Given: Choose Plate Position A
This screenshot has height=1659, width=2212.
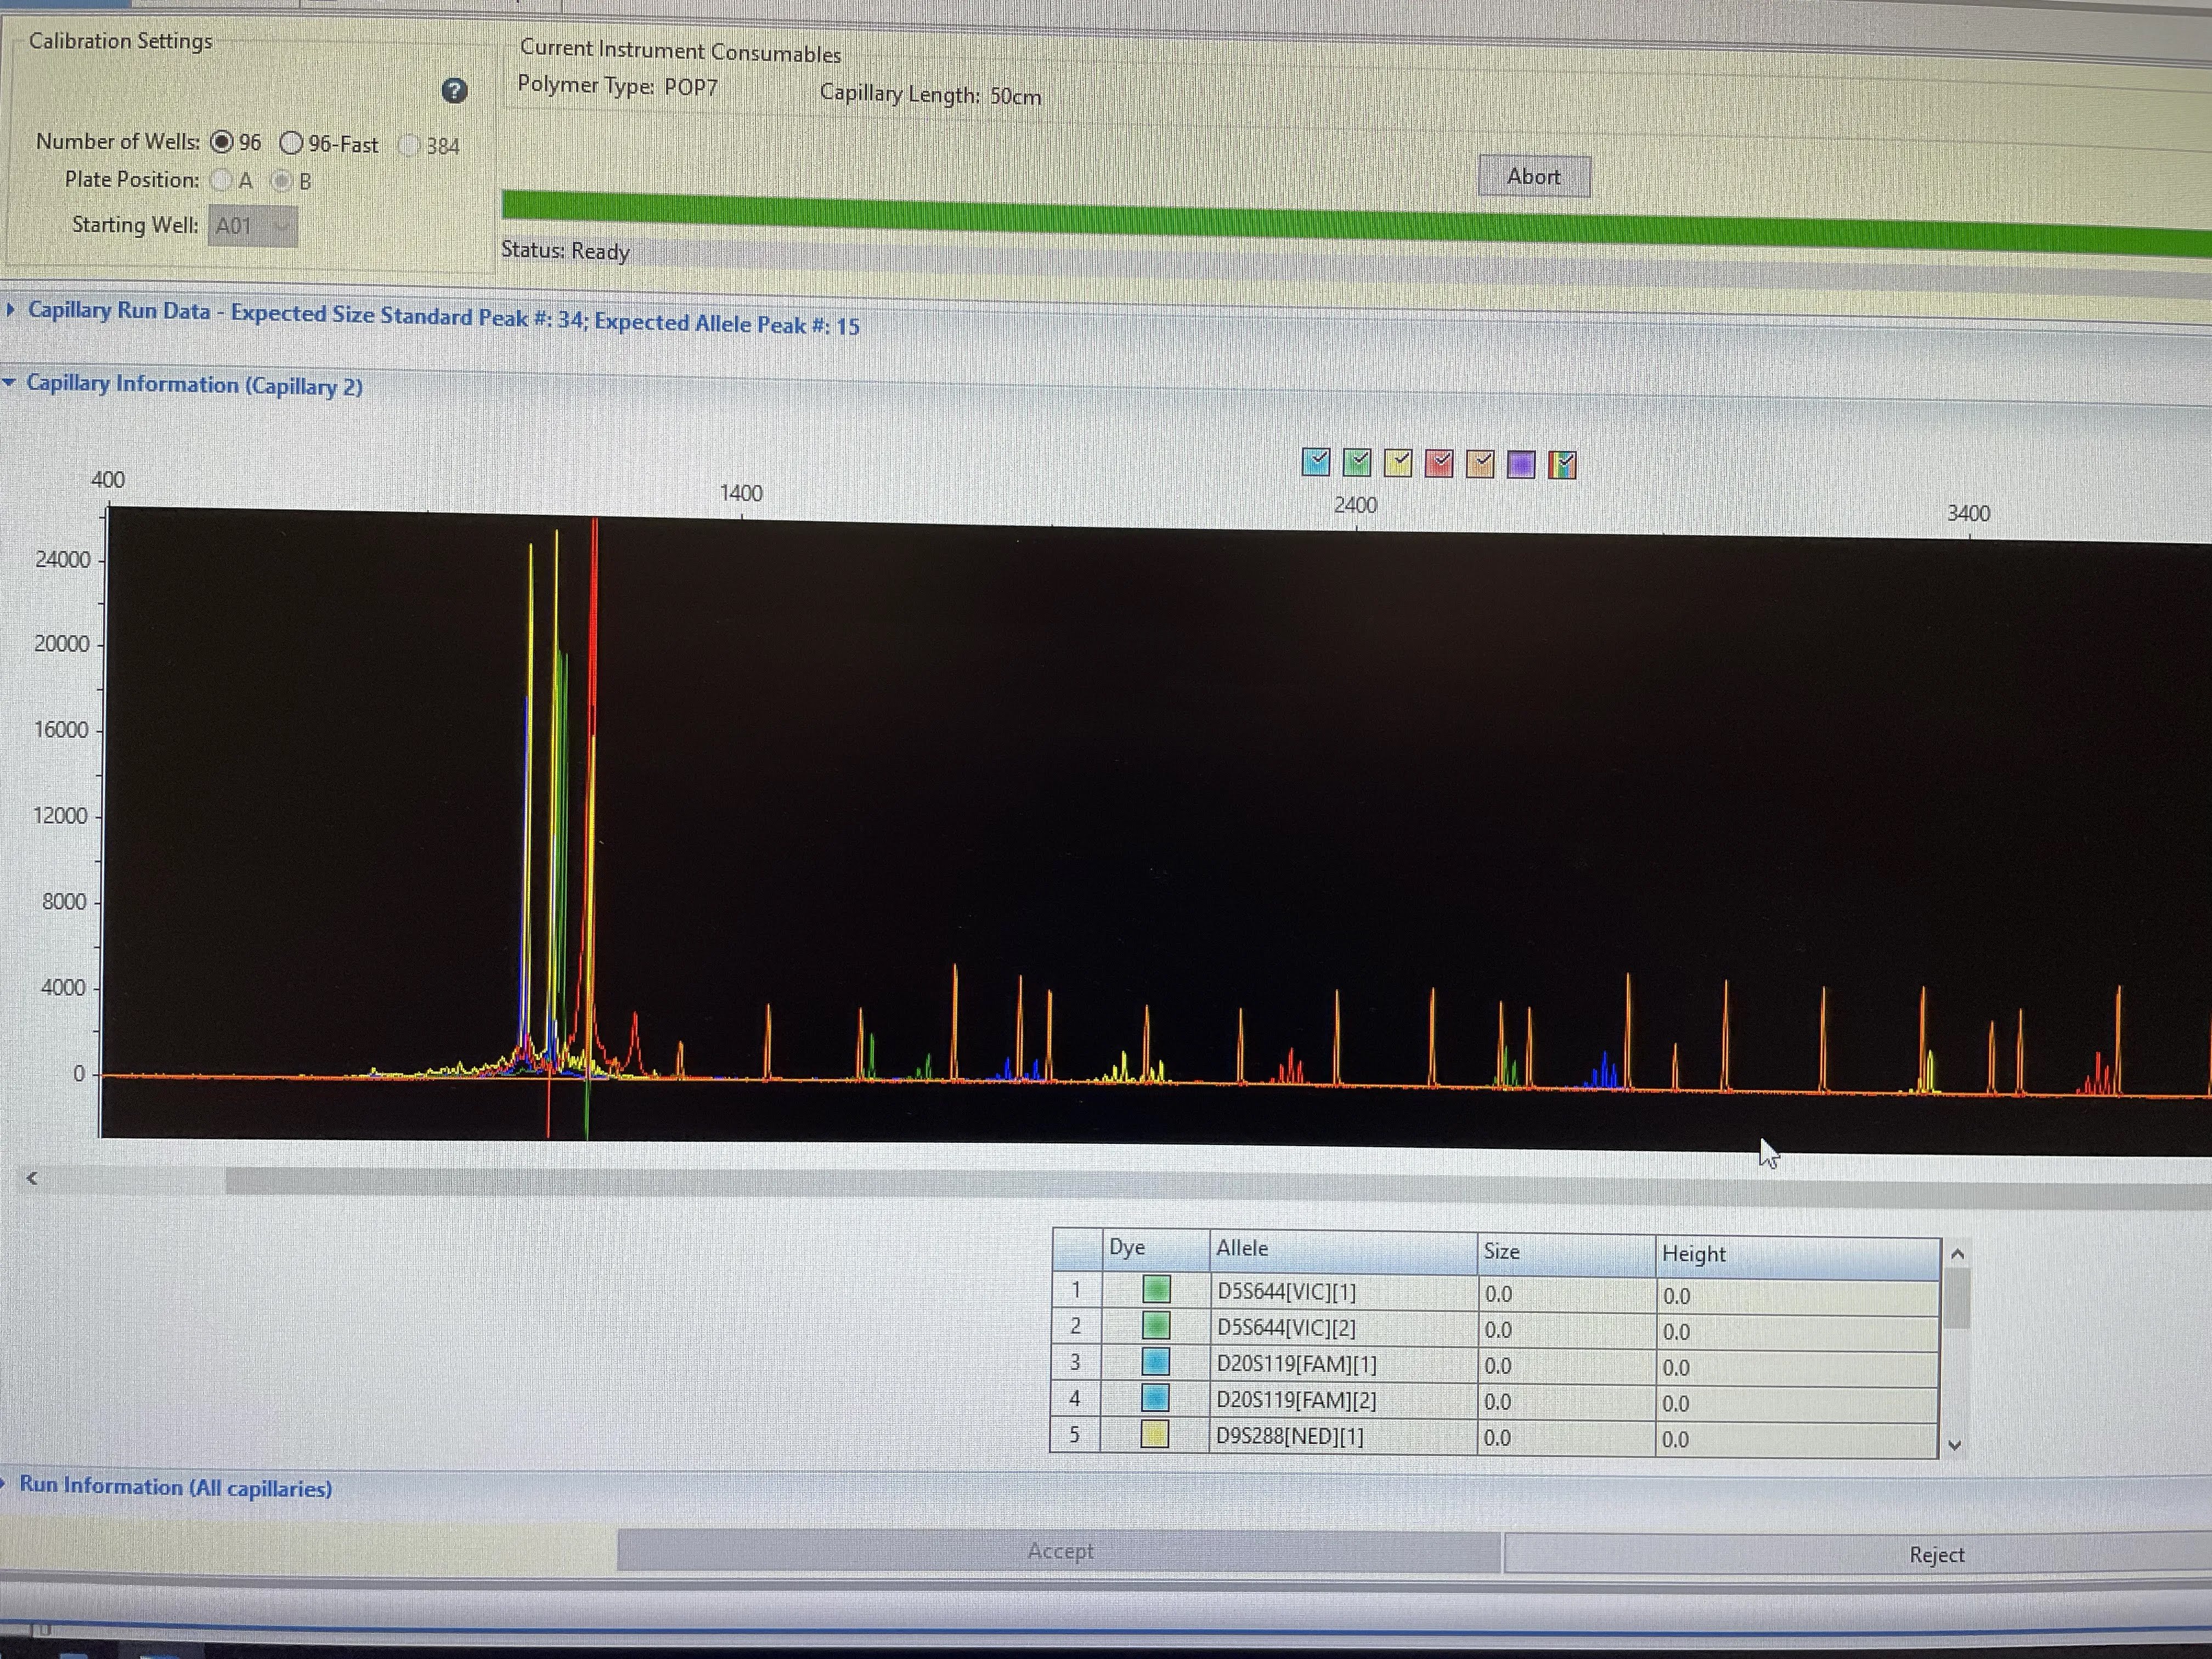Looking at the screenshot, I should [221, 181].
